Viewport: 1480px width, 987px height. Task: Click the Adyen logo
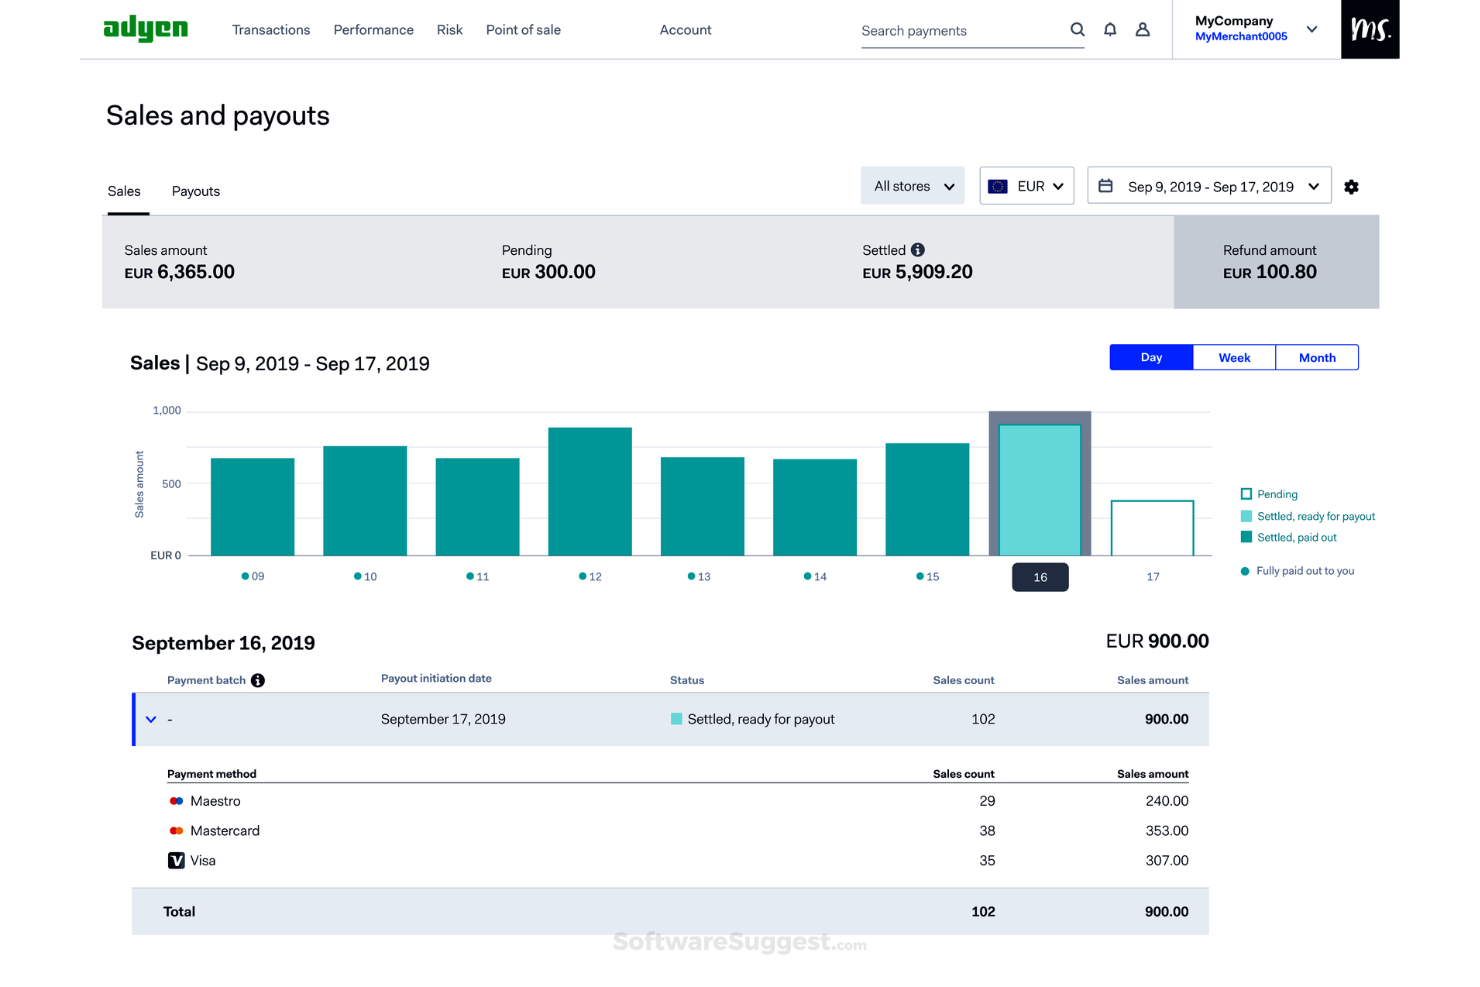point(146,29)
